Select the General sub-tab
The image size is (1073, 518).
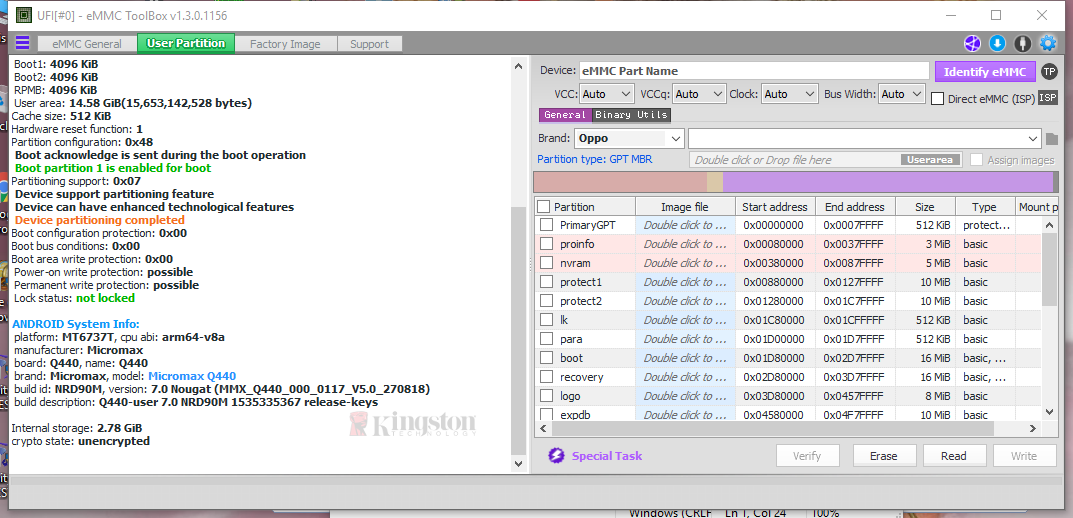click(565, 115)
